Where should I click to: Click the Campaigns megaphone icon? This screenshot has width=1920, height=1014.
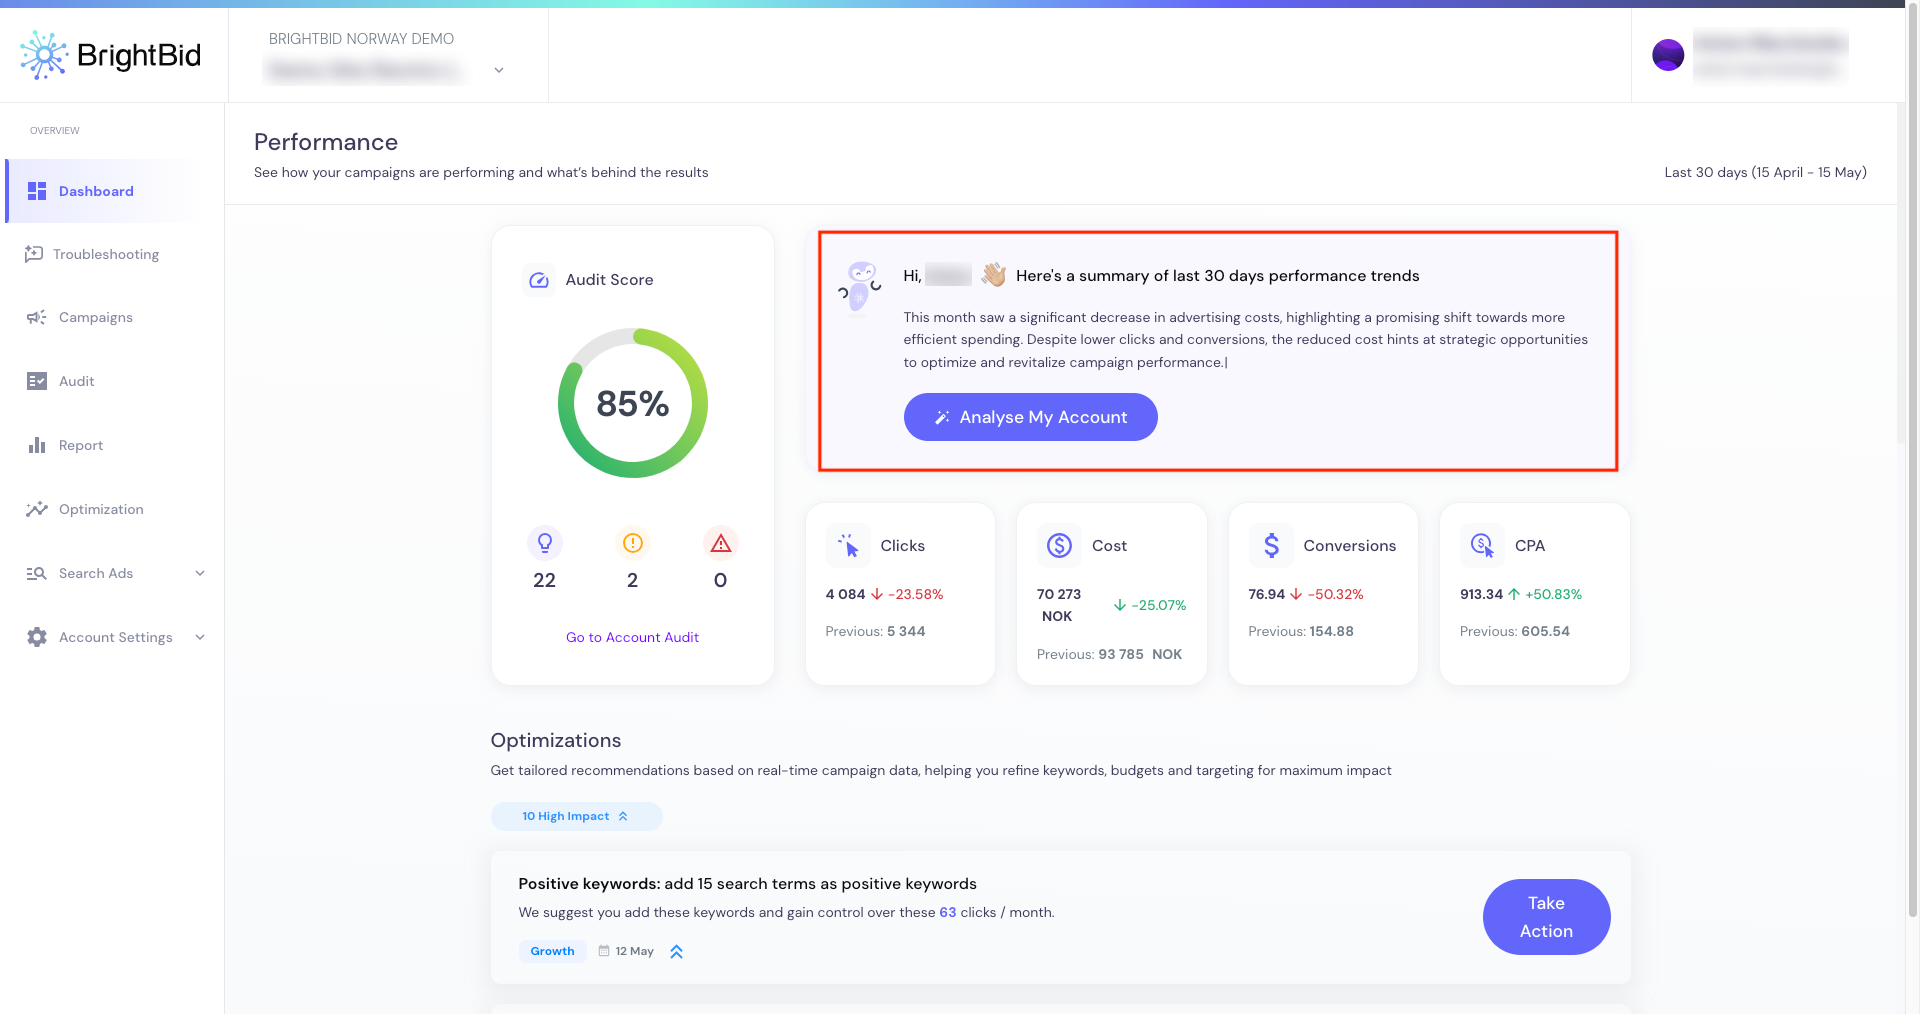coord(37,317)
